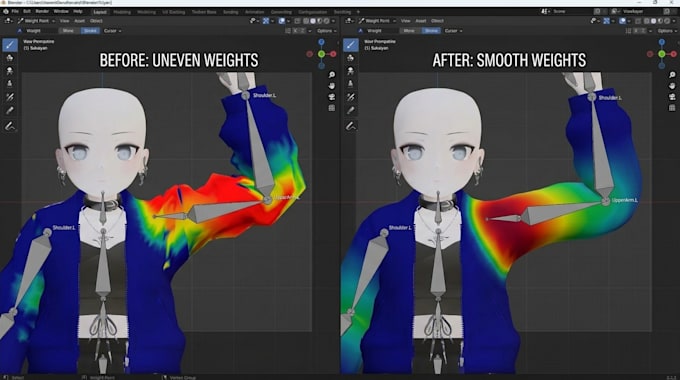This screenshot has height=380, width=680.
Task: Select the Smear brush tool in the left viewport
Action: (x=10, y=84)
